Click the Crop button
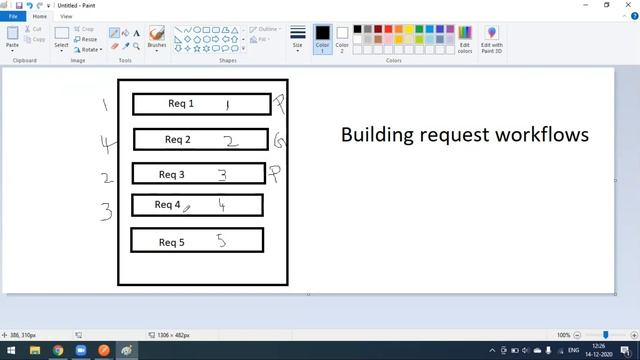Viewport: 640px width, 360px height. 84,29
